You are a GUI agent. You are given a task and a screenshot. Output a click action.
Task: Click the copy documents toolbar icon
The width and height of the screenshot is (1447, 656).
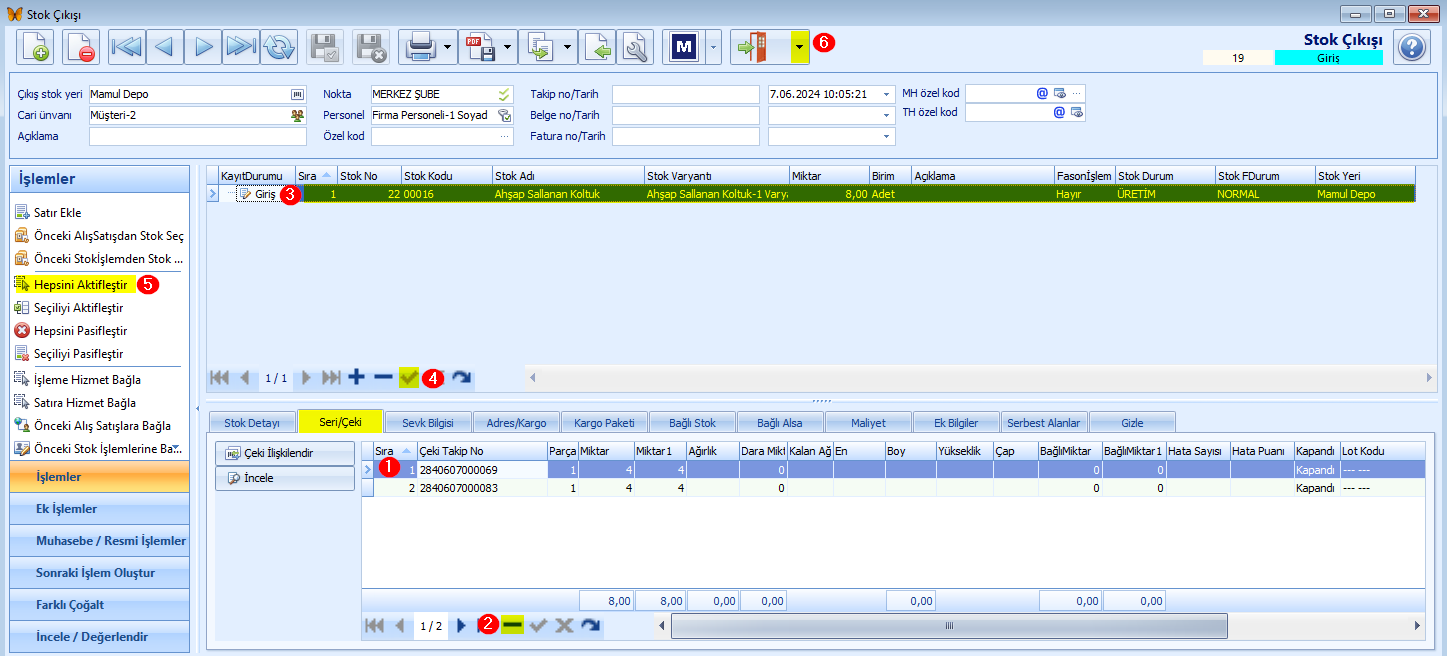pos(539,47)
